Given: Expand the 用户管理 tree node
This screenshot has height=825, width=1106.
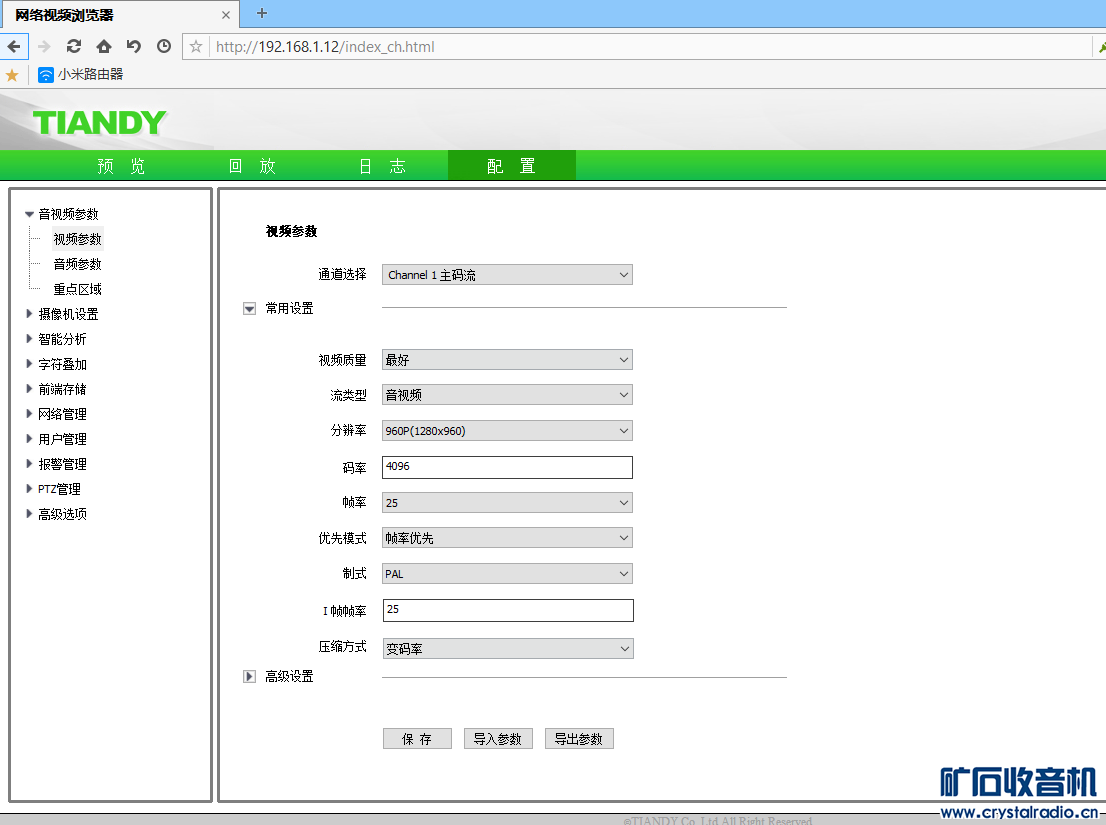Looking at the screenshot, I should [x=29, y=439].
